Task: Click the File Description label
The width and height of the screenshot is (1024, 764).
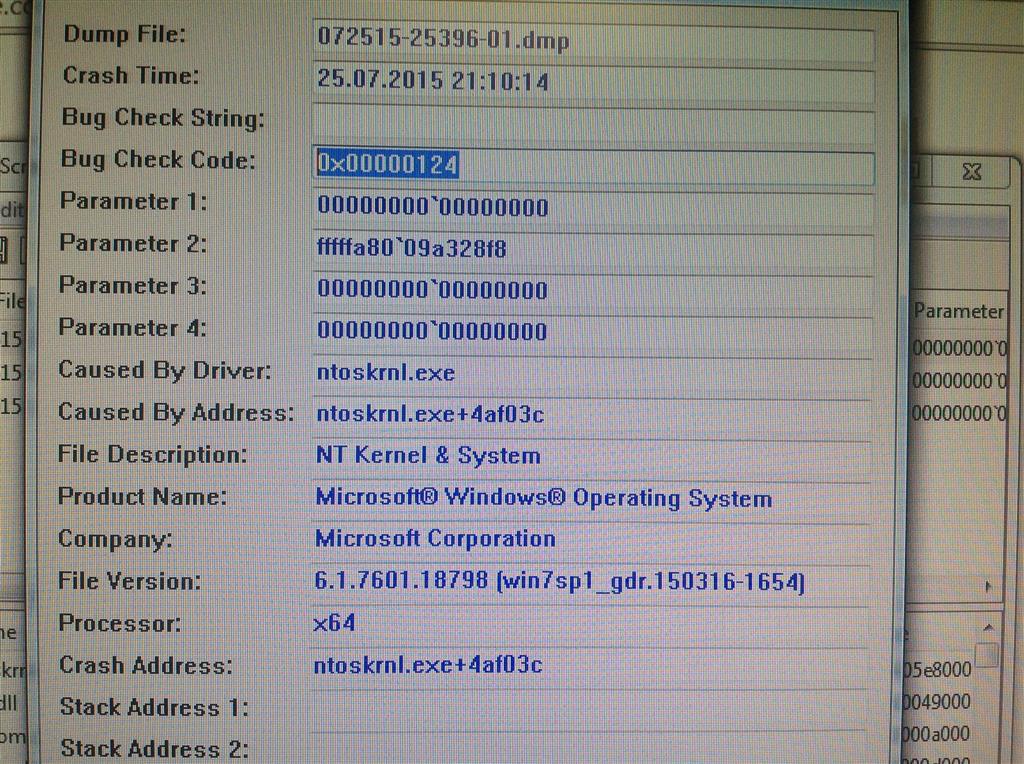Action: point(153,454)
